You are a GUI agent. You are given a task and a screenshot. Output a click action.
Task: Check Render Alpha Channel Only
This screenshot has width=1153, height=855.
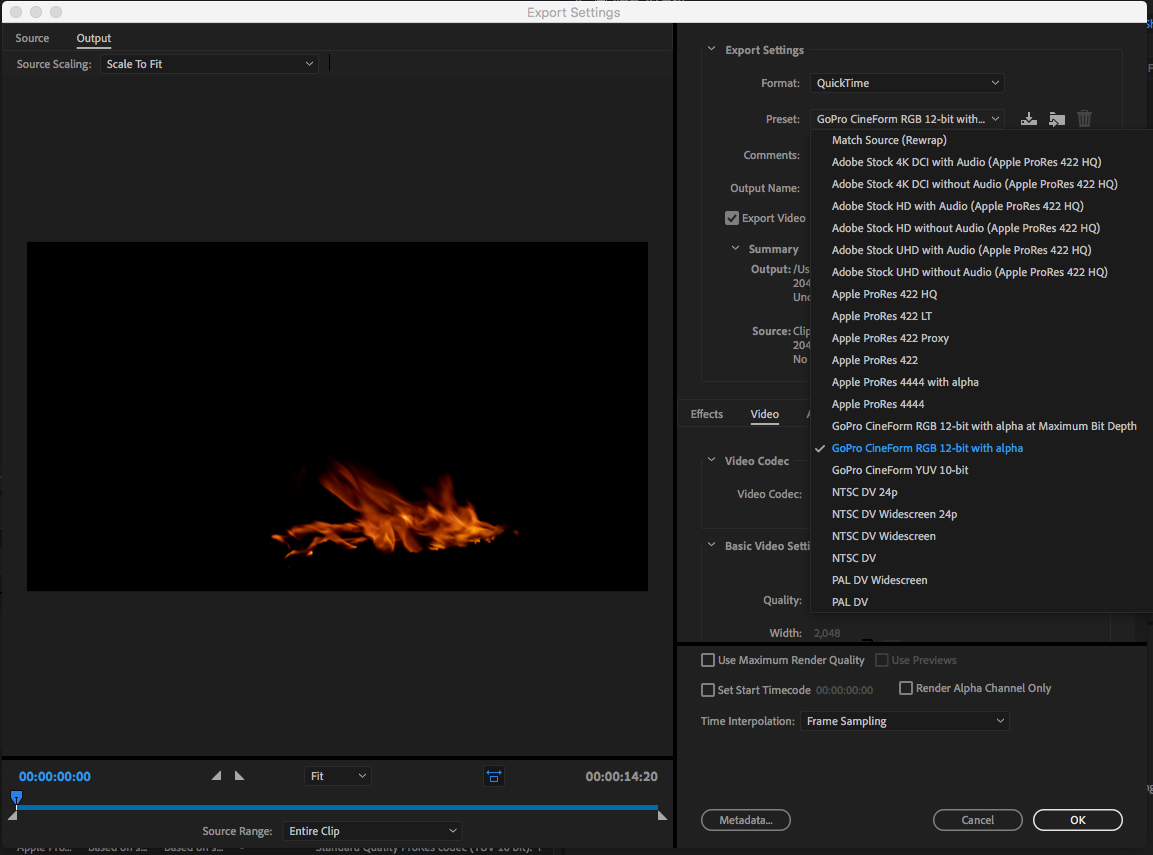coord(906,688)
